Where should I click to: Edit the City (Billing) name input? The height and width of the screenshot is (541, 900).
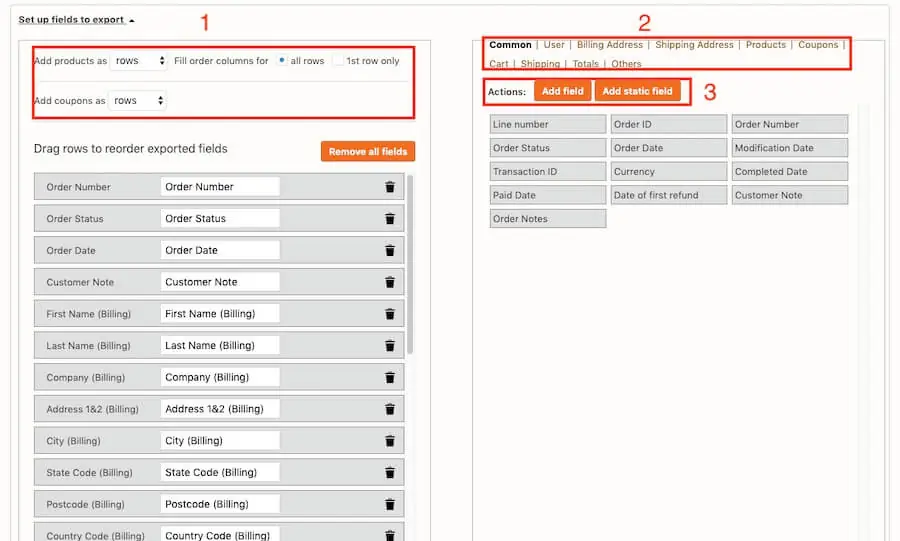(x=220, y=441)
